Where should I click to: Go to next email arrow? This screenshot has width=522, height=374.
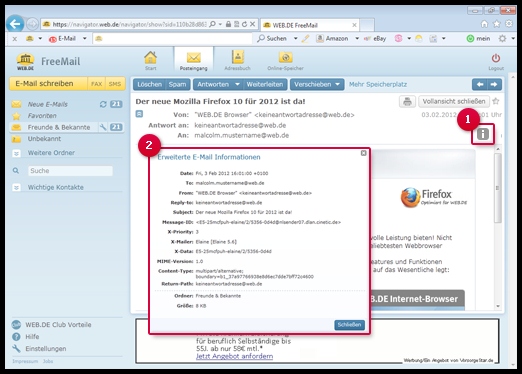[x=494, y=84]
